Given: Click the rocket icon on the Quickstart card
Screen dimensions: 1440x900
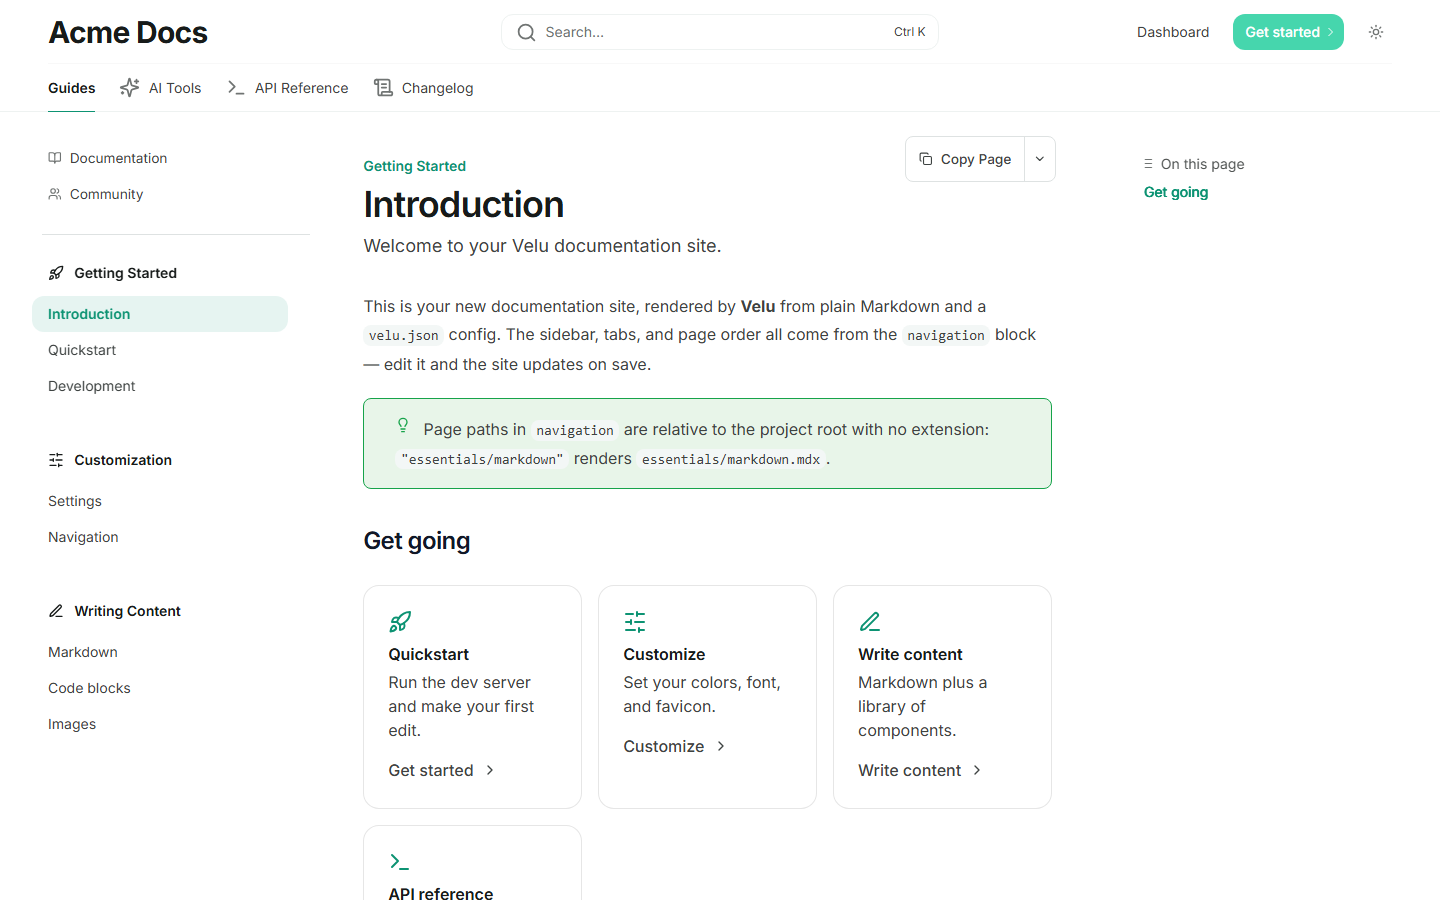Looking at the screenshot, I should (x=400, y=622).
